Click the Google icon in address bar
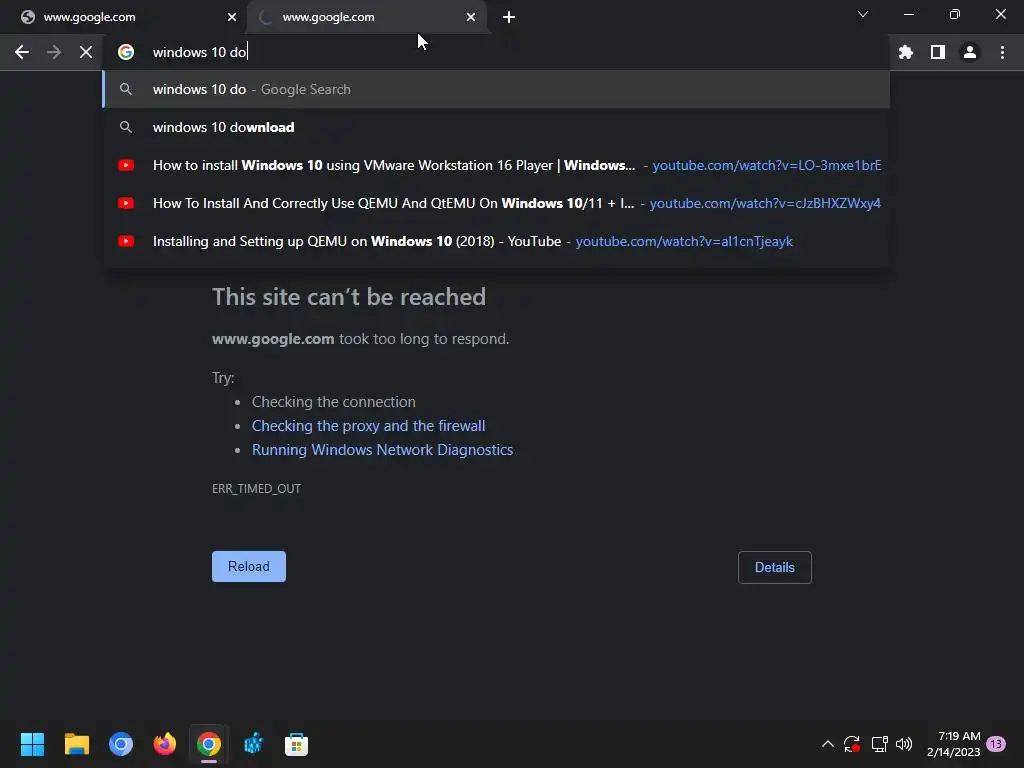Viewport: 1024px width, 768px height. pyautogui.click(x=126, y=52)
